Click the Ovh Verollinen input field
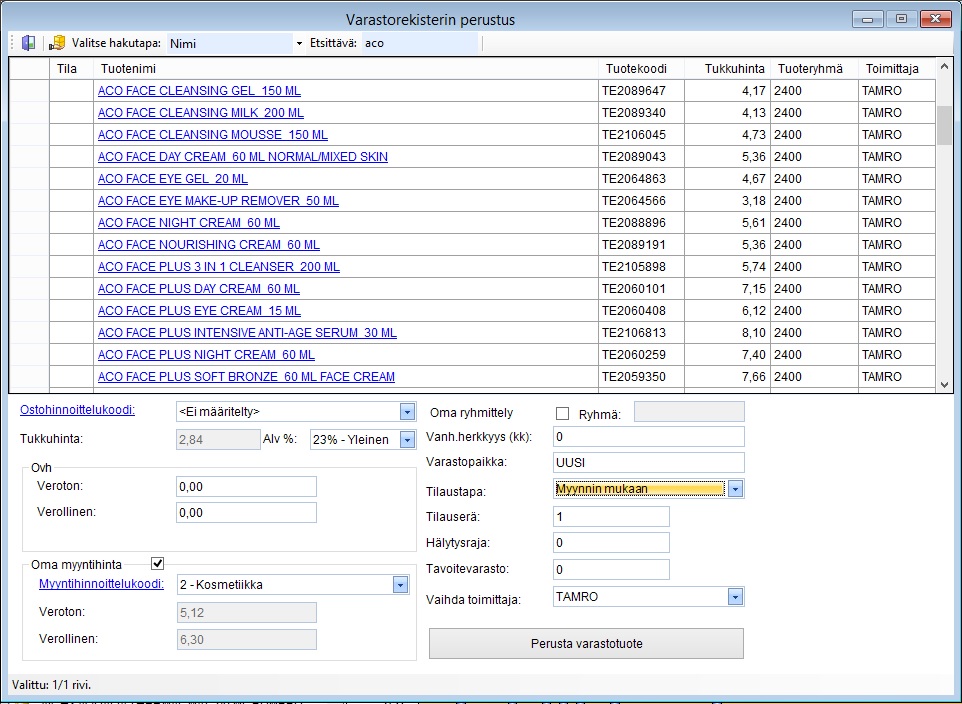The height and width of the screenshot is (704, 962). tap(246, 513)
